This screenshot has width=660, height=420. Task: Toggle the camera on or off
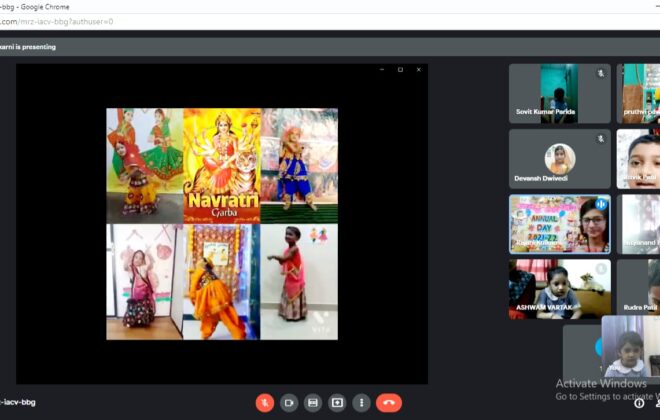(289, 403)
